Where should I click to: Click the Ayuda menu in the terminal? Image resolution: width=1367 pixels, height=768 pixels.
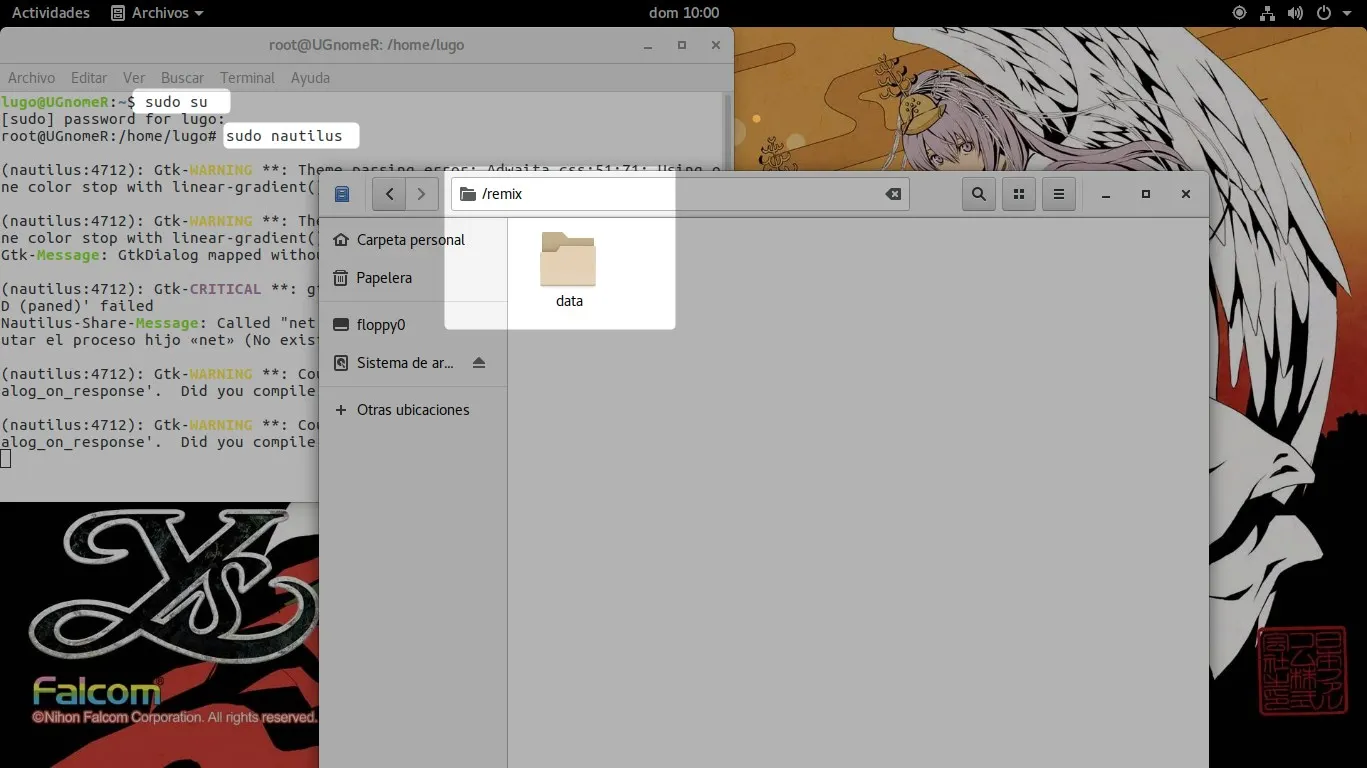pos(310,77)
